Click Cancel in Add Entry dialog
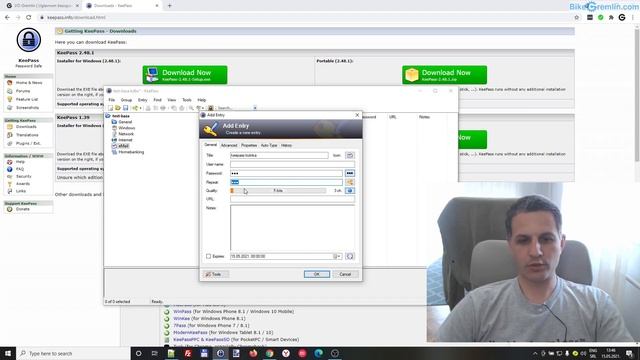This screenshot has height=360, width=640. click(x=345, y=274)
